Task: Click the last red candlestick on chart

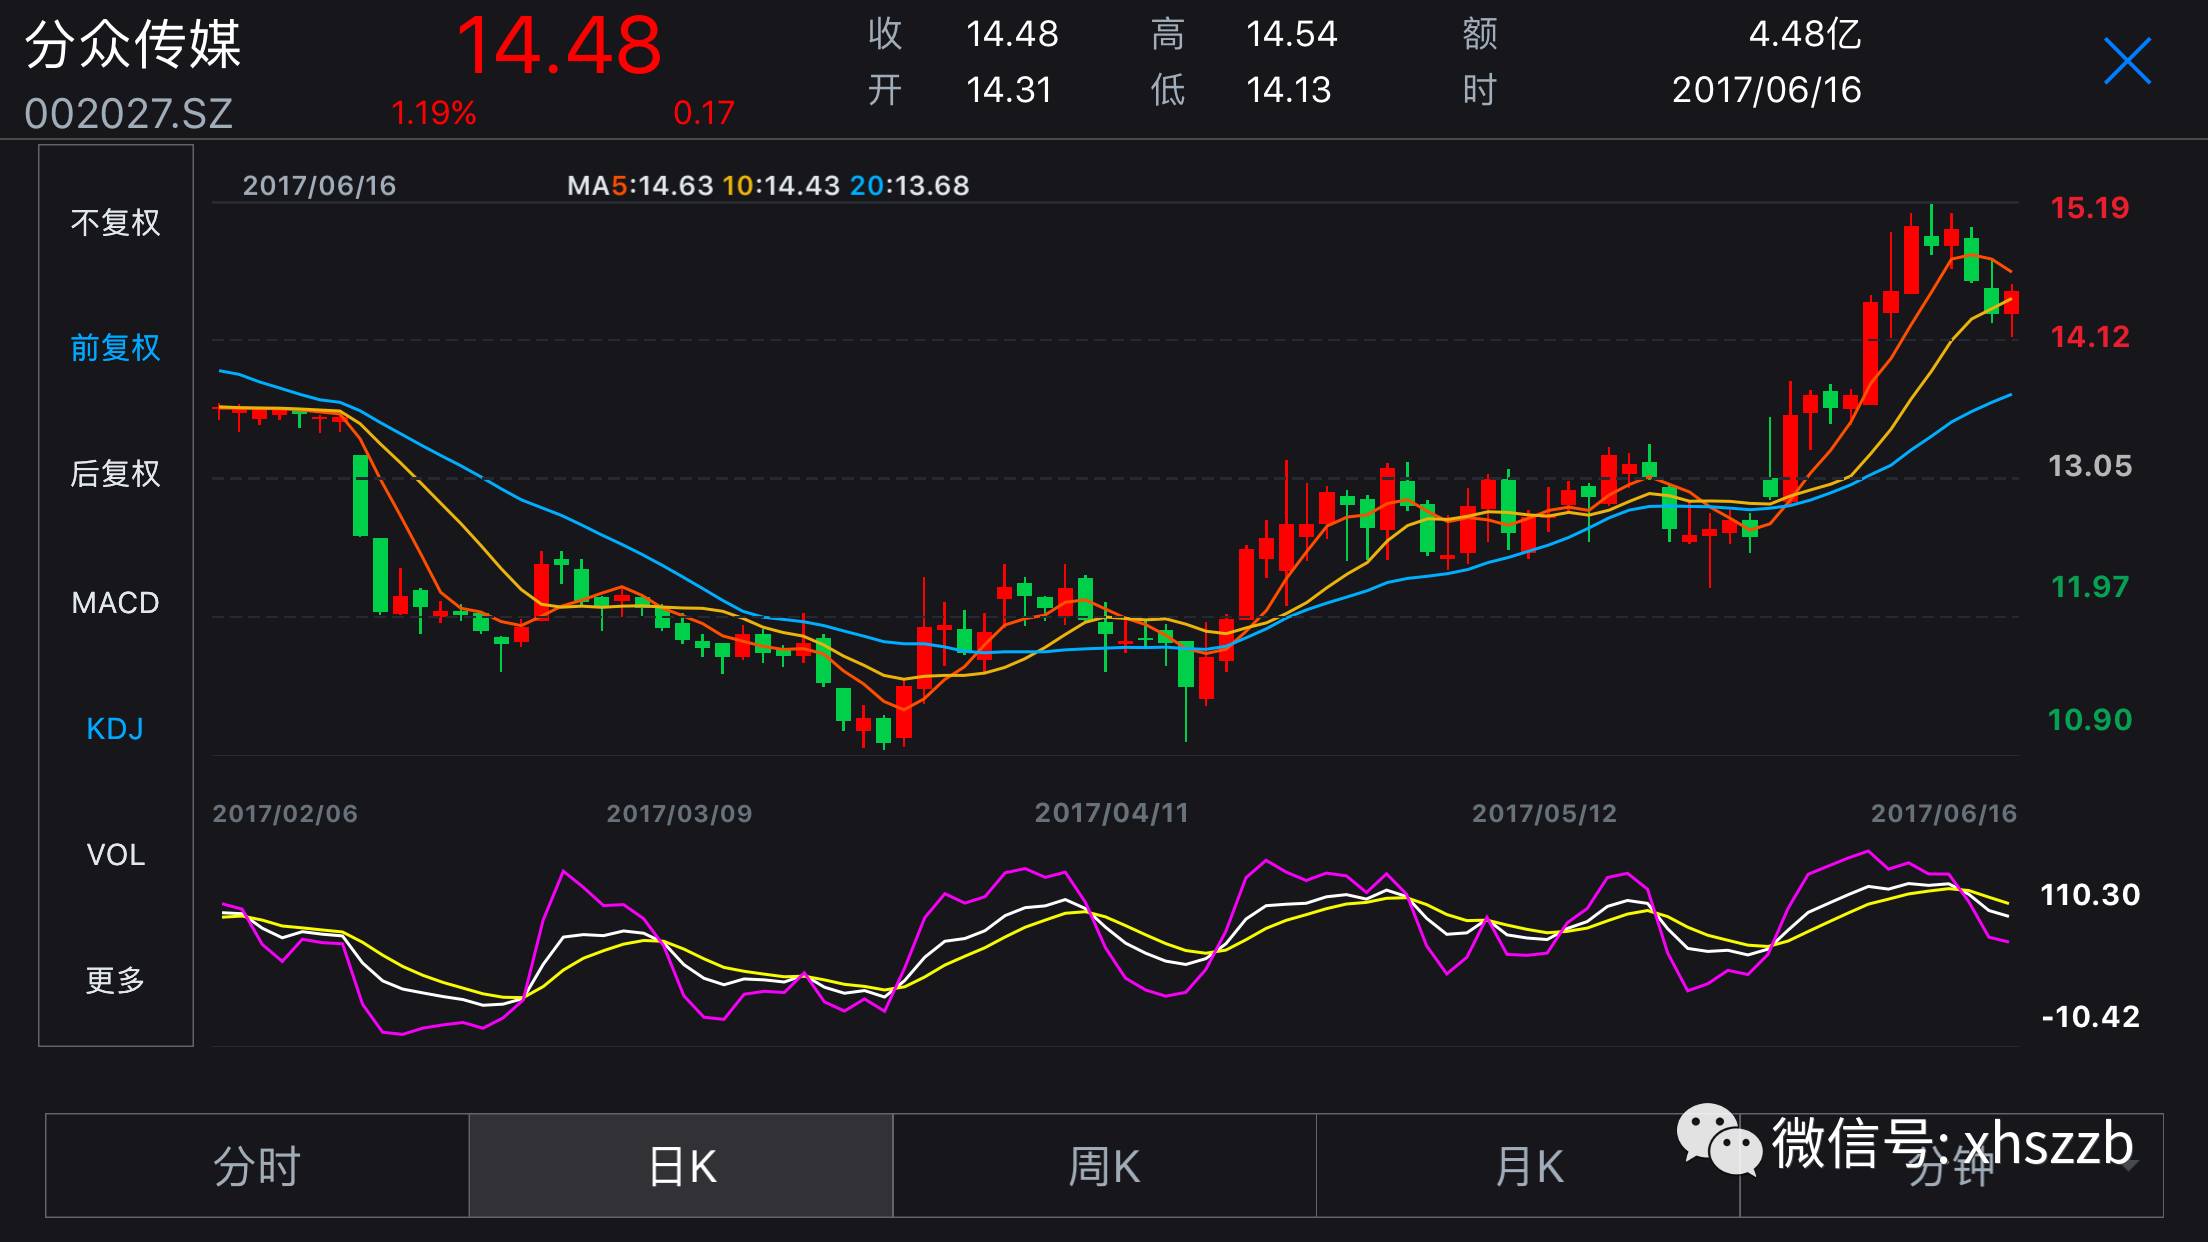Action: coord(2011,302)
